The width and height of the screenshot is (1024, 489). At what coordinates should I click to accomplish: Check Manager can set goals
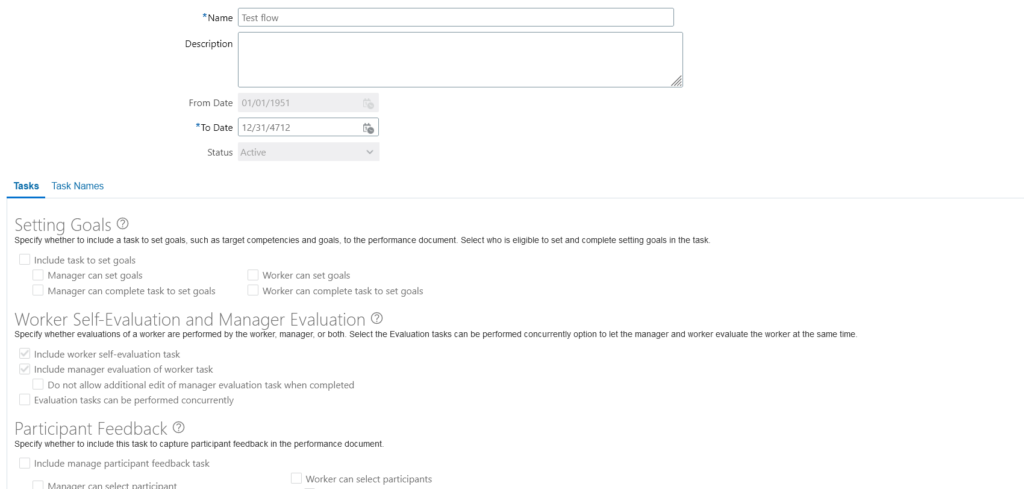point(38,275)
